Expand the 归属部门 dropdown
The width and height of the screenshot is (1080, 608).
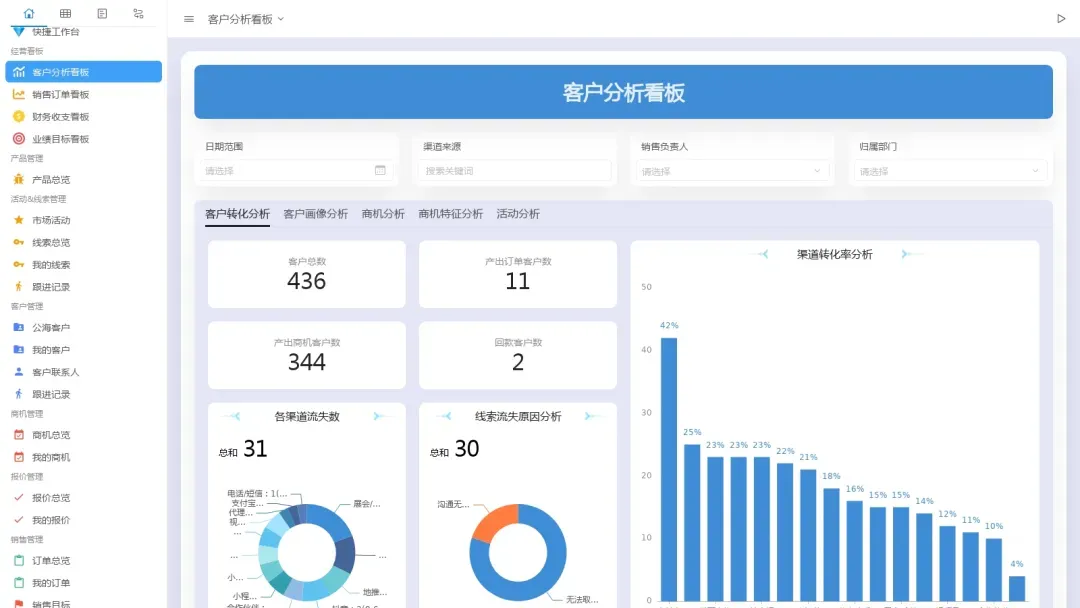950,171
